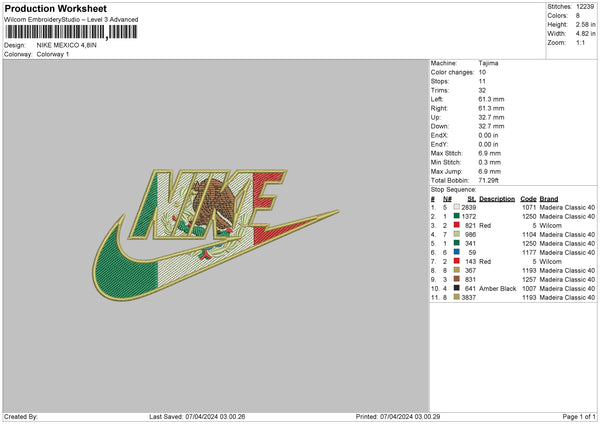
Task: Click the red swatch beside stitch count 143
Action: [457, 261]
